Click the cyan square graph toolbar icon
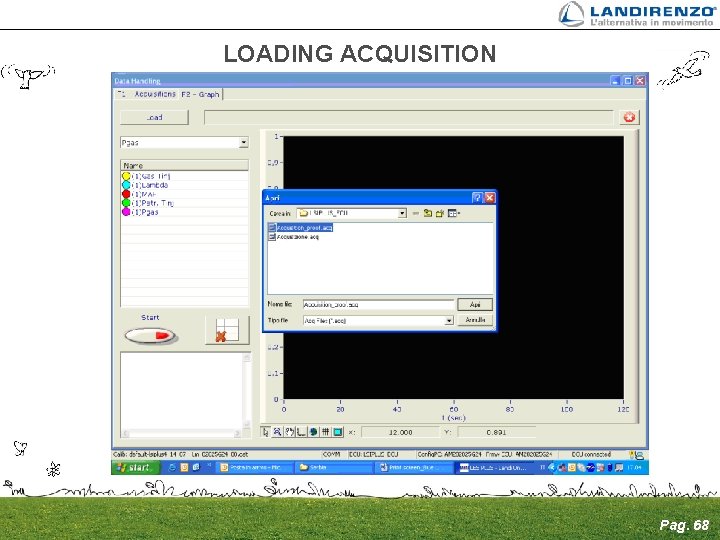This screenshot has height=540, width=720. pos(338,432)
